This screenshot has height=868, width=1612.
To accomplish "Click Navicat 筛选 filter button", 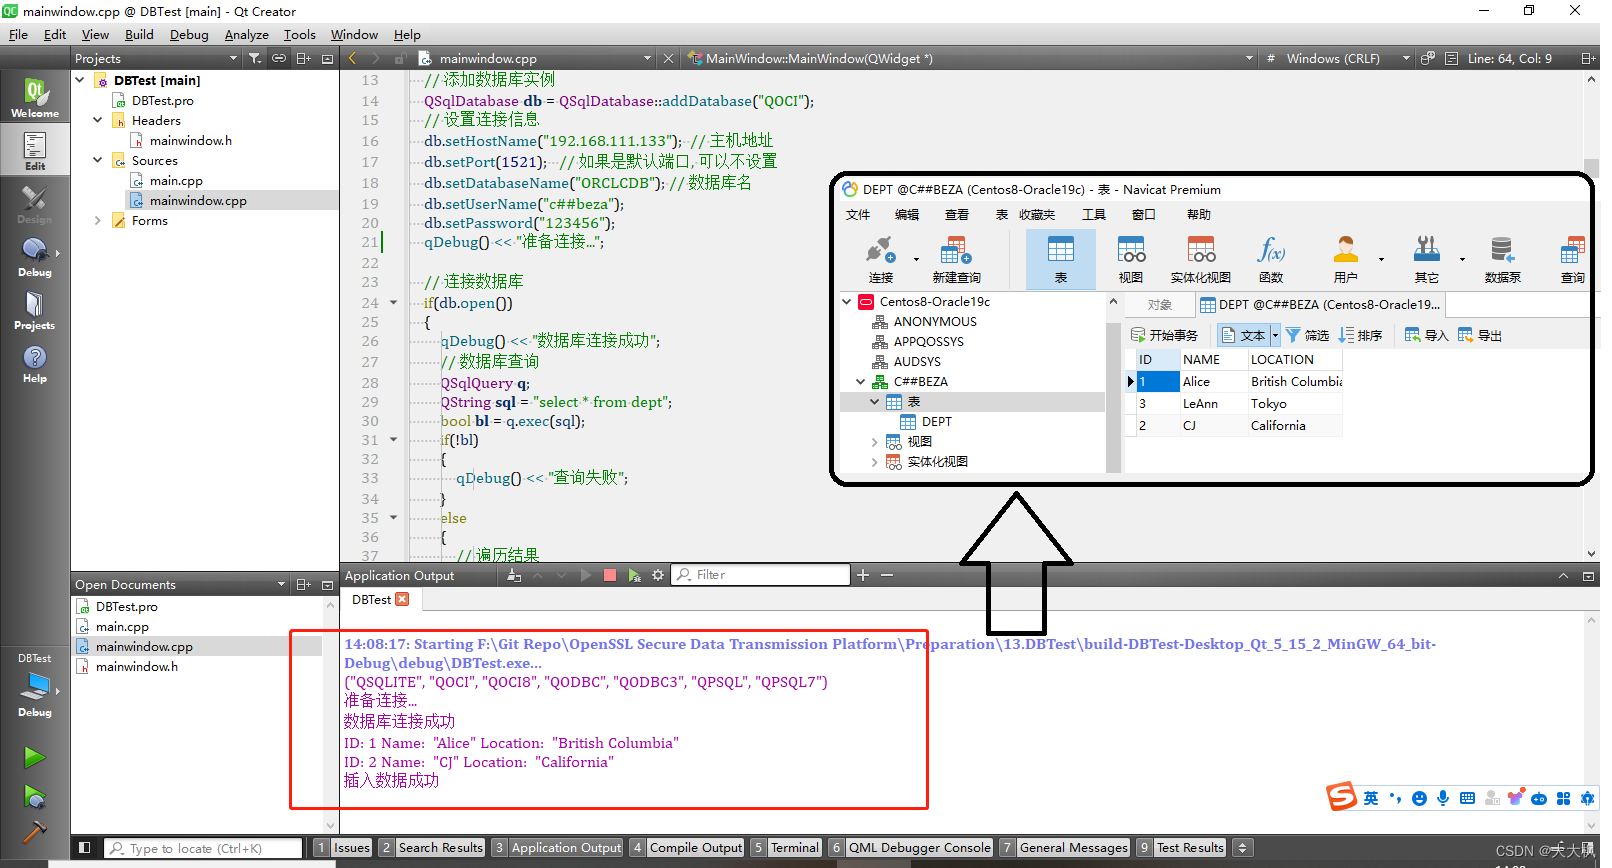I will (1307, 335).
